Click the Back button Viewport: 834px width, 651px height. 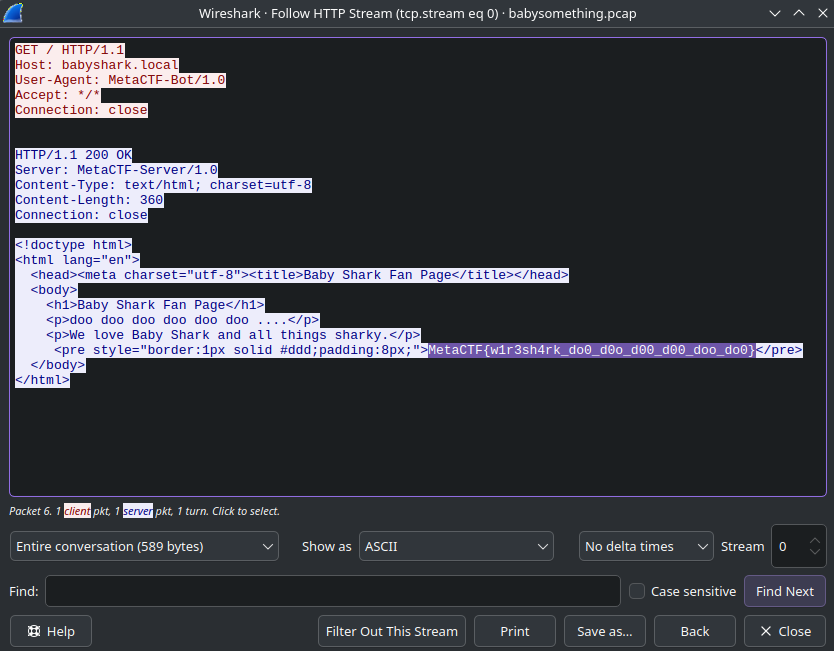click(695, 631)
